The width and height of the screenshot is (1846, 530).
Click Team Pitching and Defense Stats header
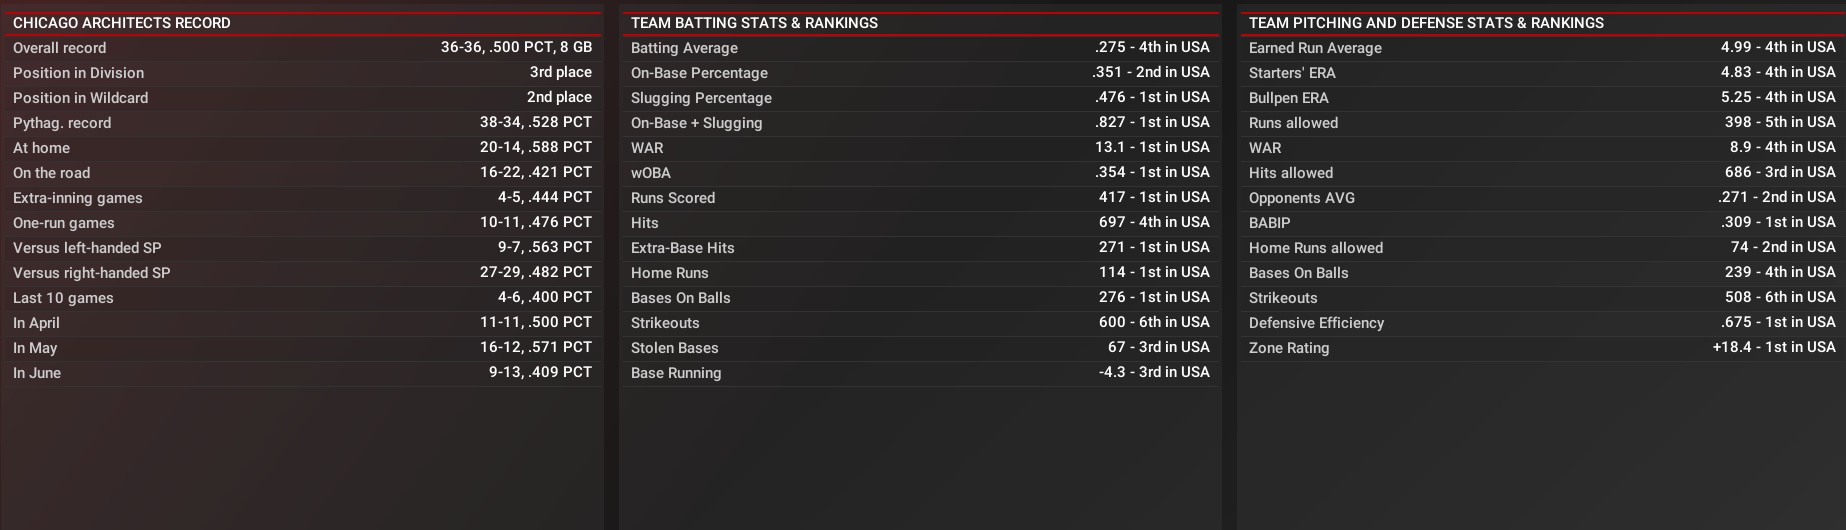click(1426, 23)
